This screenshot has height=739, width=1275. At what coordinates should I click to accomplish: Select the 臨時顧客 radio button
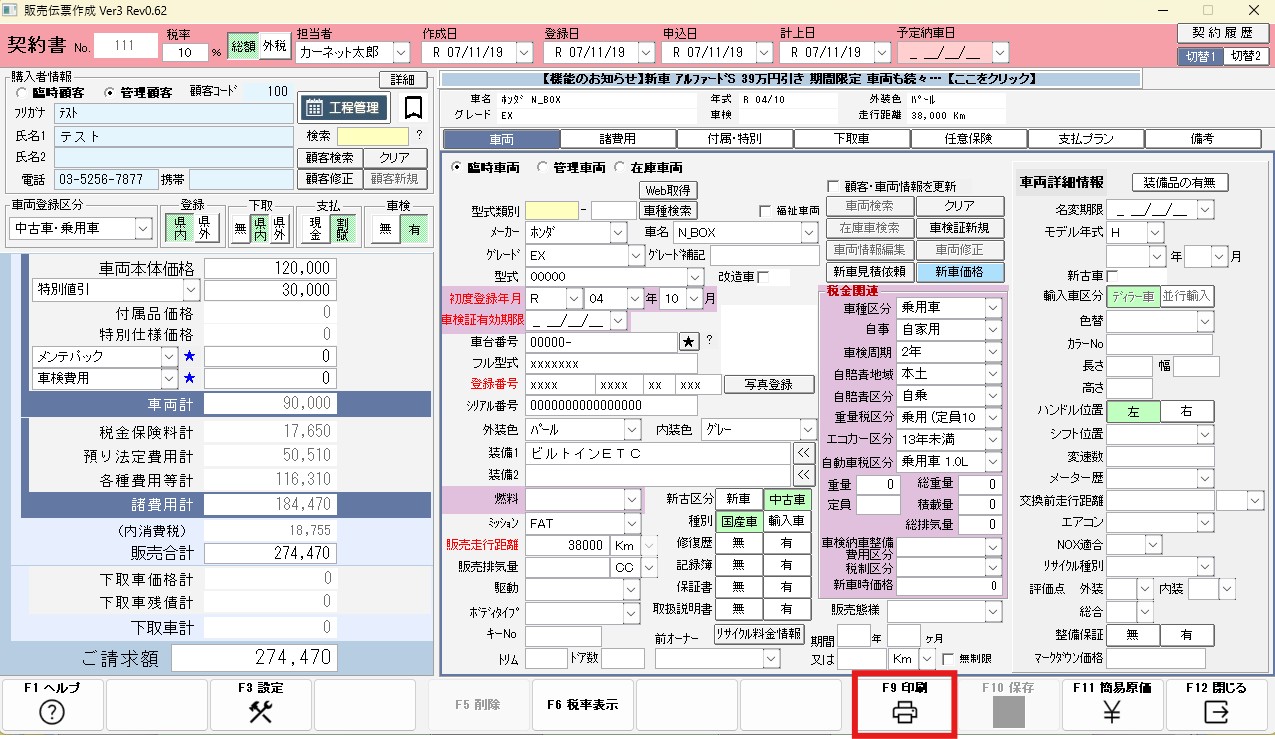point(22,92)
